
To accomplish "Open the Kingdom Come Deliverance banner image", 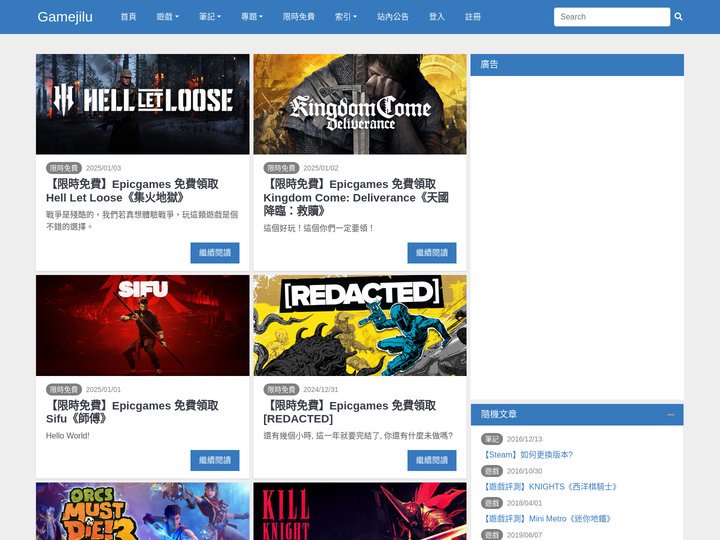I will point(360,104).
